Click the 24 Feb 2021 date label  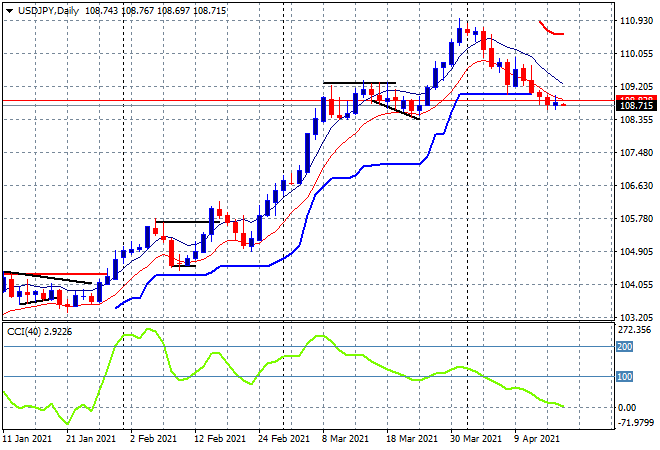click(x=284, y=439)
